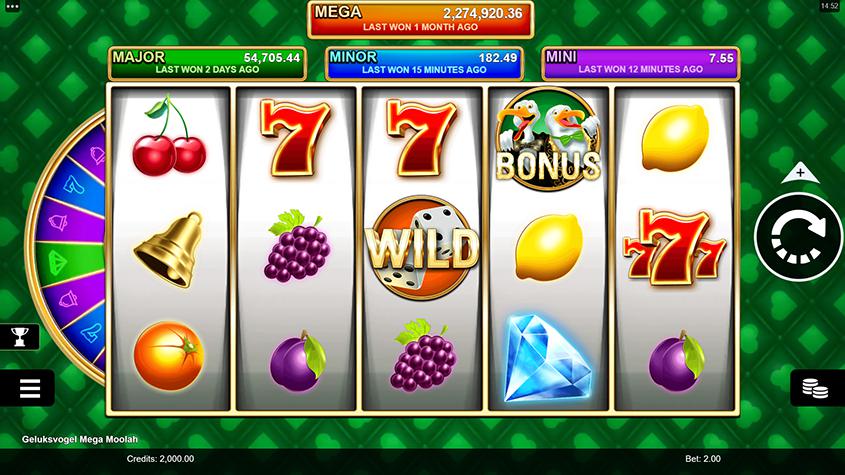This screenshot has width=845, height=475.
Task: Select the MINI jackpot banner
Action: [641, 63]
